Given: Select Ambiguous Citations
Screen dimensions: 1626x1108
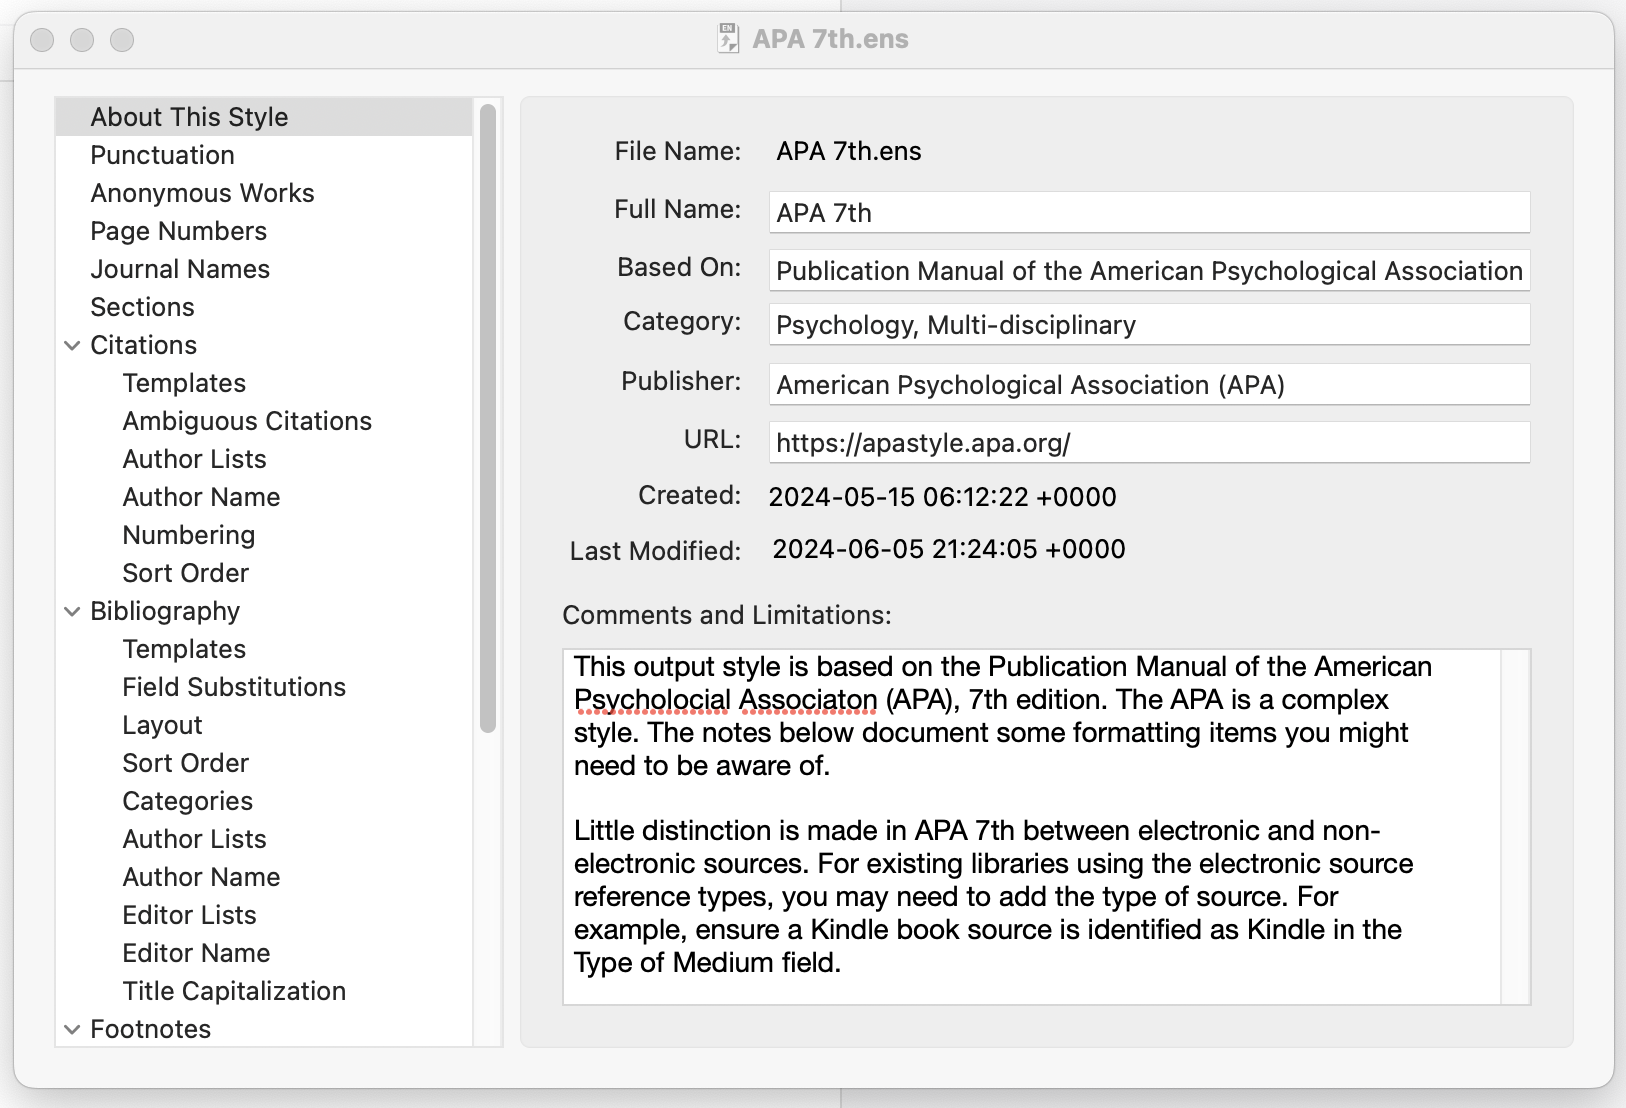Looking at the screenshot, I should pyautogui.click(x=247, y=420).
